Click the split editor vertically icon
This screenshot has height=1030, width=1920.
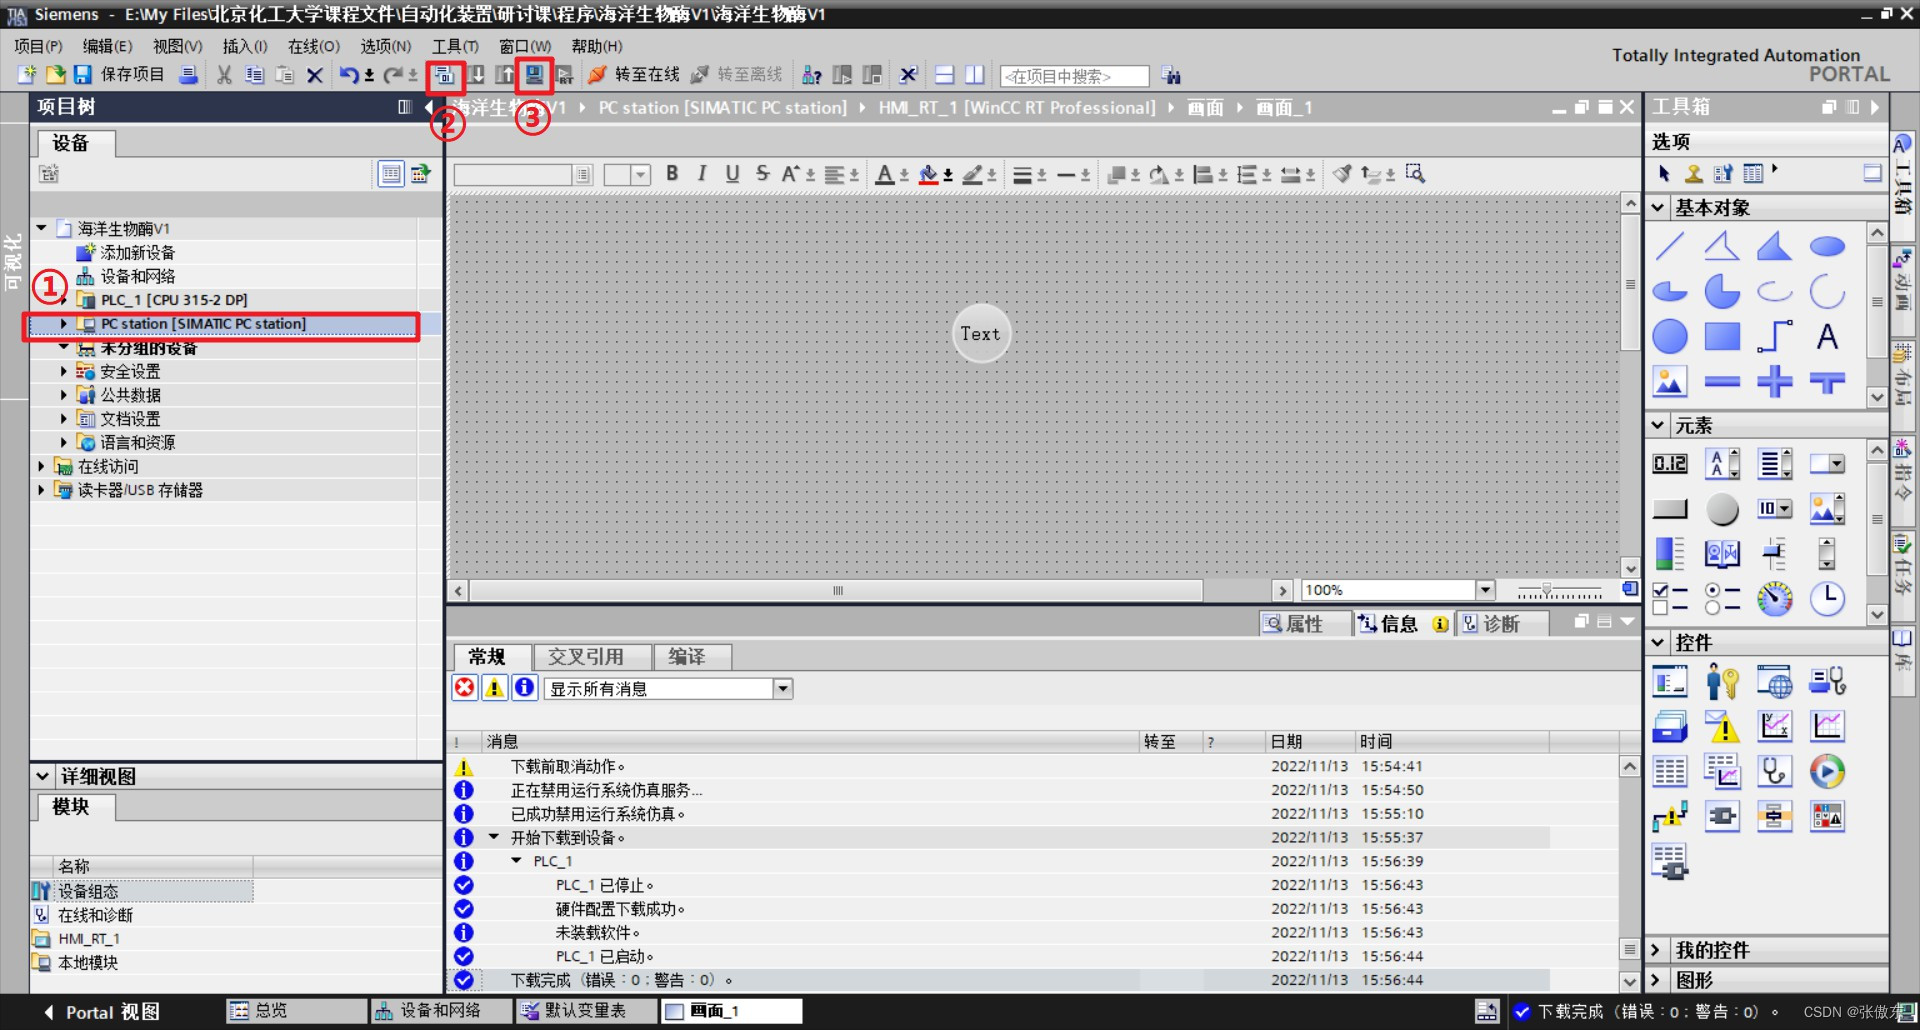point(975,75)
